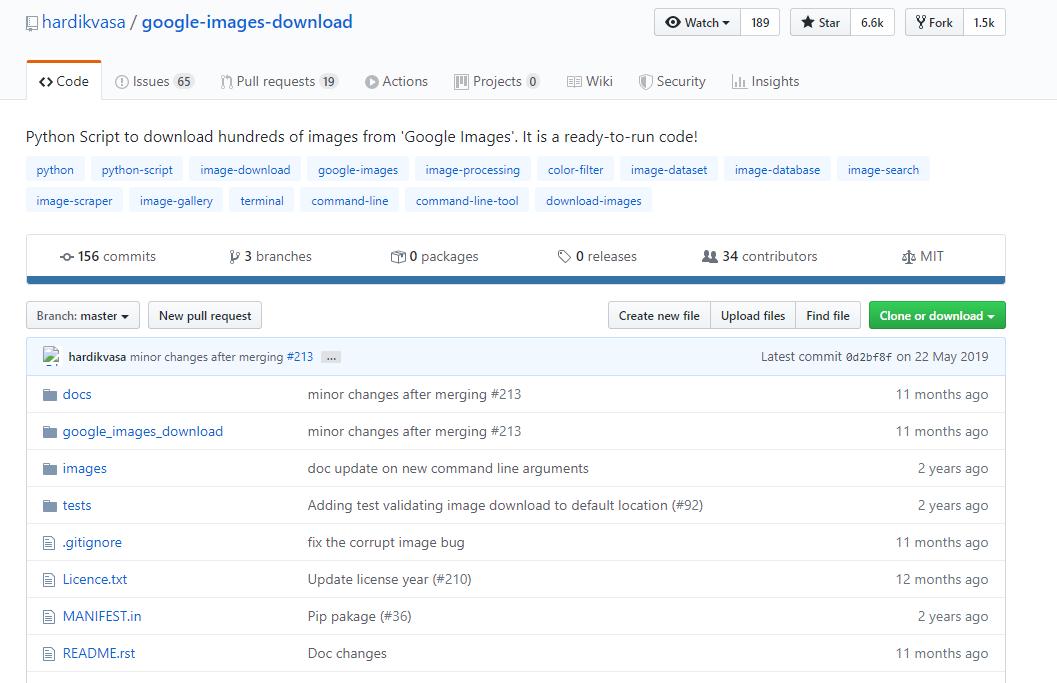
Task: Click the docs folder icon
Action: (x=49, y=394)
